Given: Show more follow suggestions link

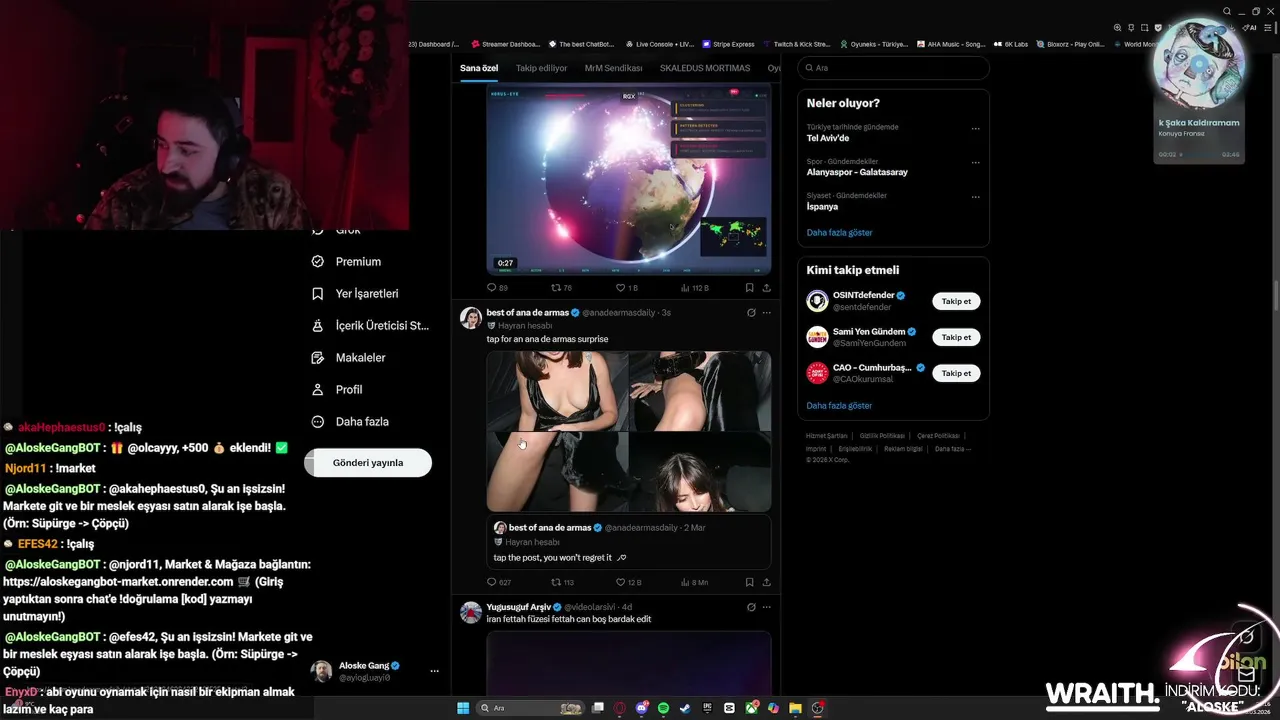Looking at the screenshot, I should tap(839, 406).
